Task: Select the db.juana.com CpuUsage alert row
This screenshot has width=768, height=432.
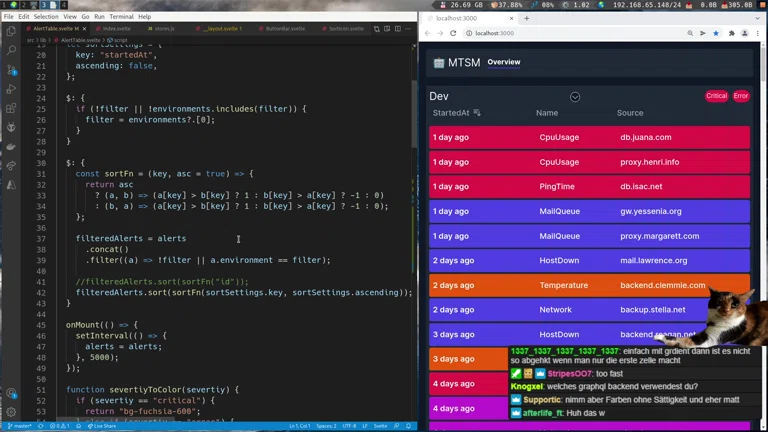Action: (x=589, y=138)
